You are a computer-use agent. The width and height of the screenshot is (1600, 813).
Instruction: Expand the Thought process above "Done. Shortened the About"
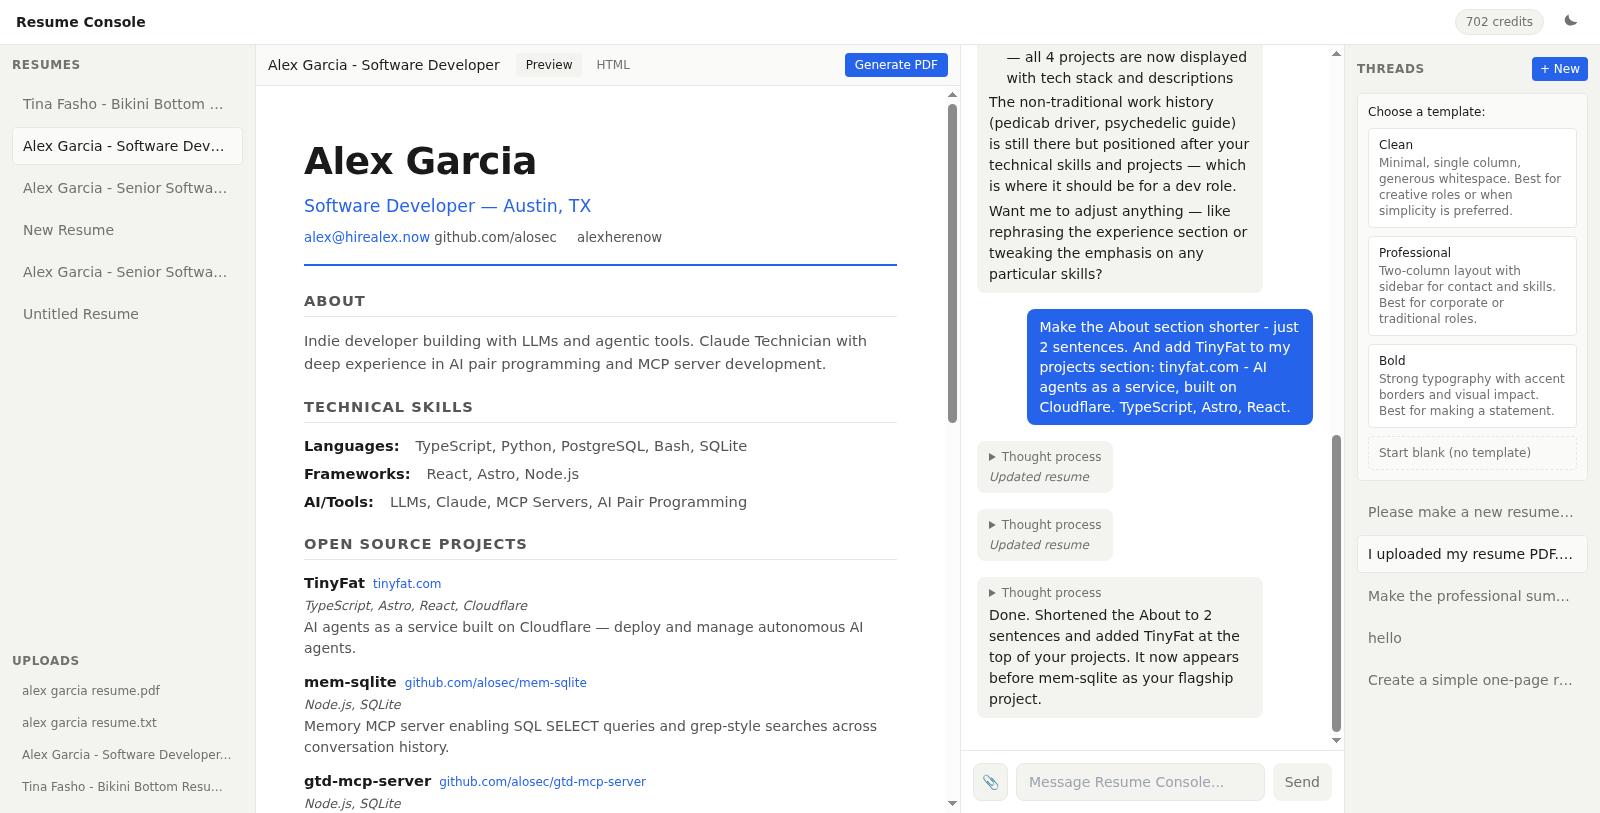coord(1045,593)
